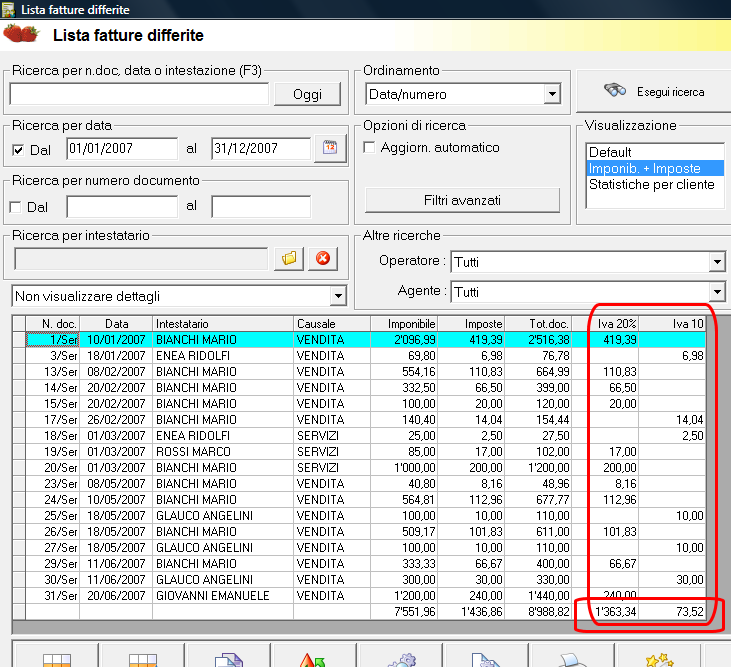This screenshot has height=667, width=731.
Task: Run search with the binoculars Esegui ricerca button
Action: point(653,92)
